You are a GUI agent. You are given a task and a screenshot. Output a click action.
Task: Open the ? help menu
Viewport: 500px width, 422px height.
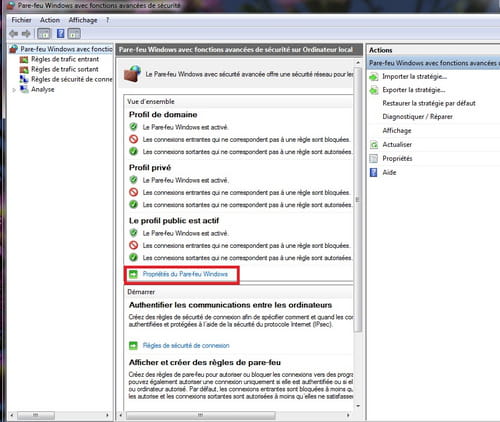(107, 20)
